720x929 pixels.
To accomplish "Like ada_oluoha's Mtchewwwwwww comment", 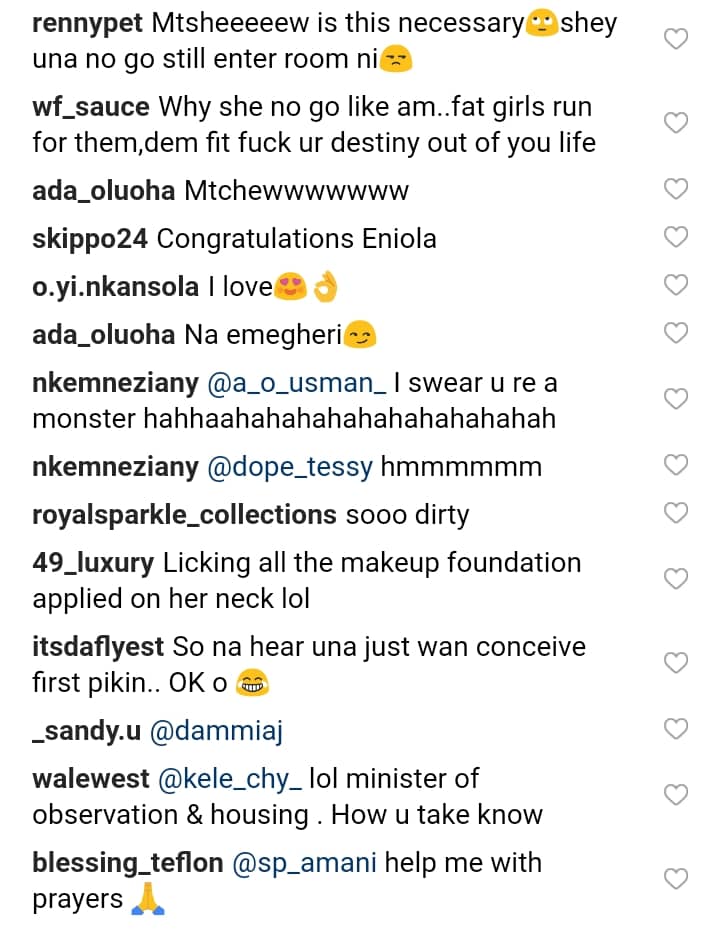I will click(677, 189).
